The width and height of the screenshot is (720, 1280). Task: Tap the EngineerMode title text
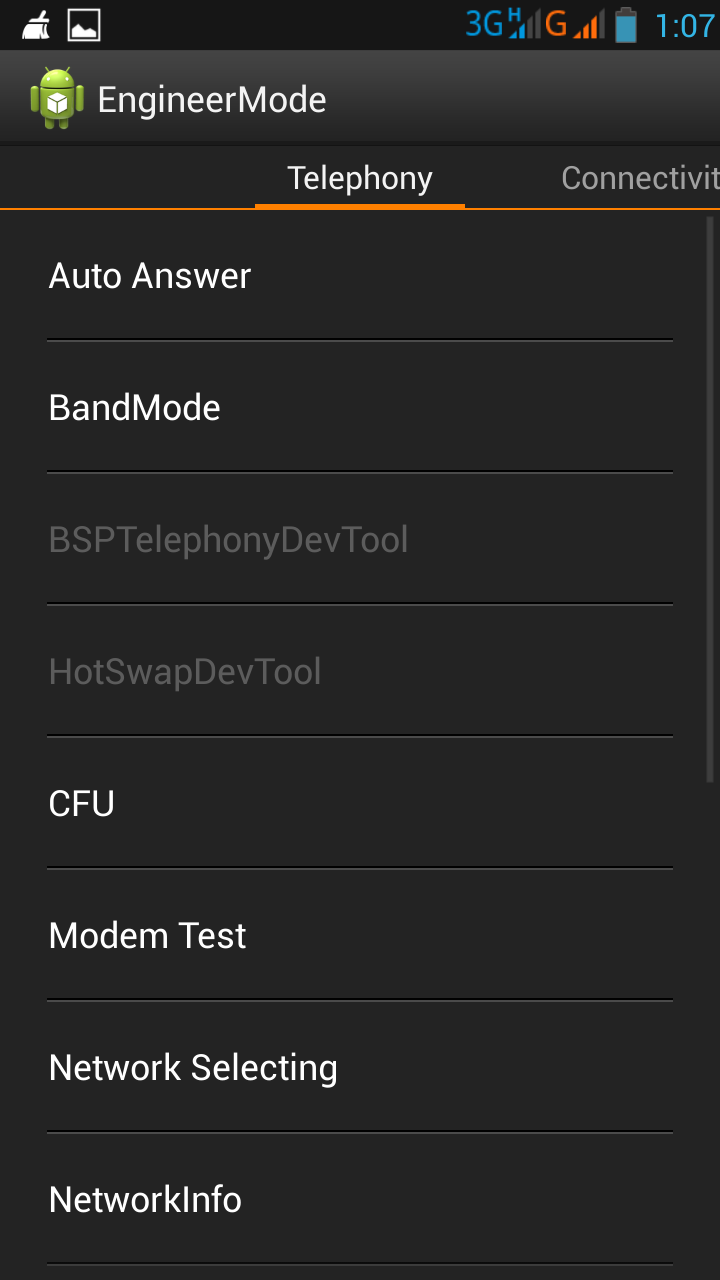point(212,100)
